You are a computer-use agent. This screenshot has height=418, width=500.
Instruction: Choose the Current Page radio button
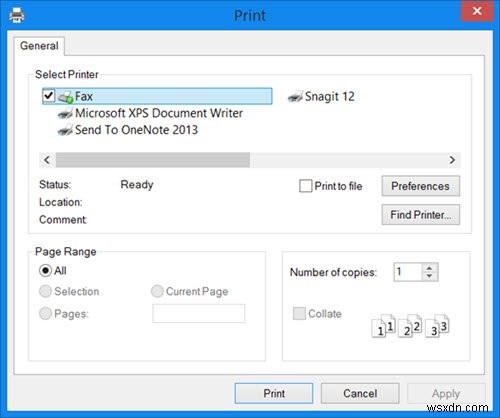[x=157, y=291]
